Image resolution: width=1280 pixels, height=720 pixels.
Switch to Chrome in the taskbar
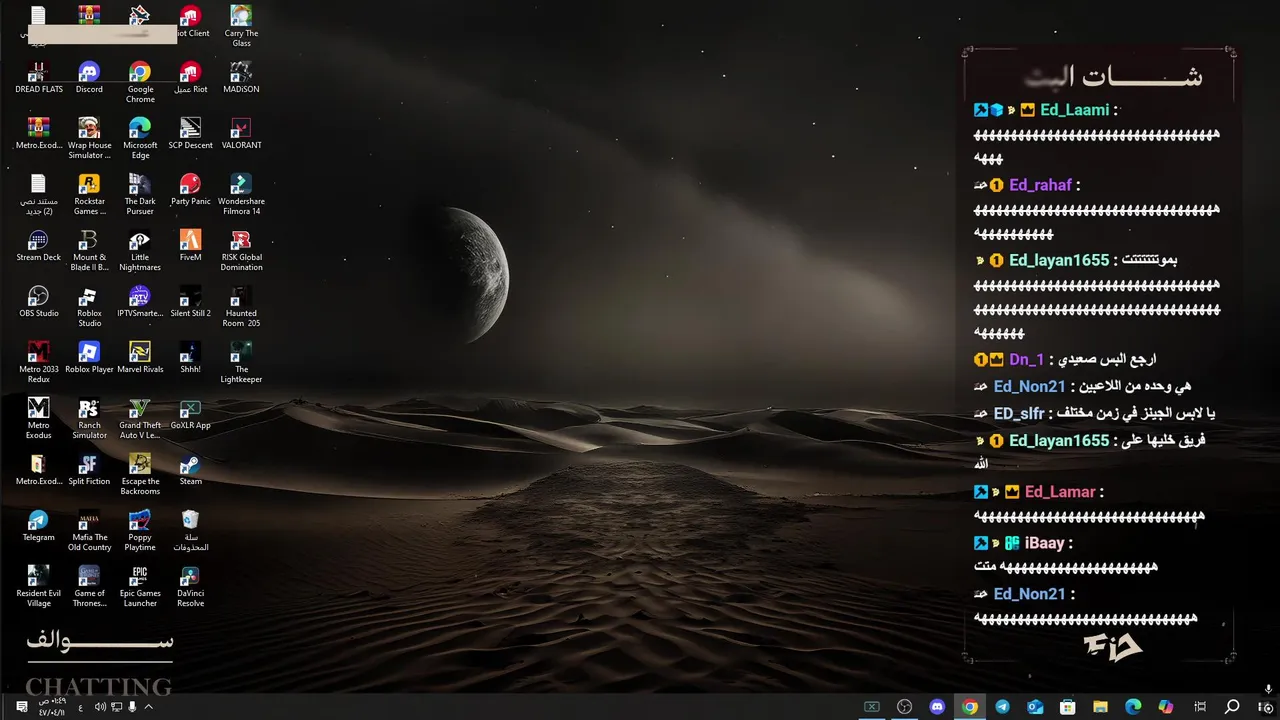(x=970, y=707)
